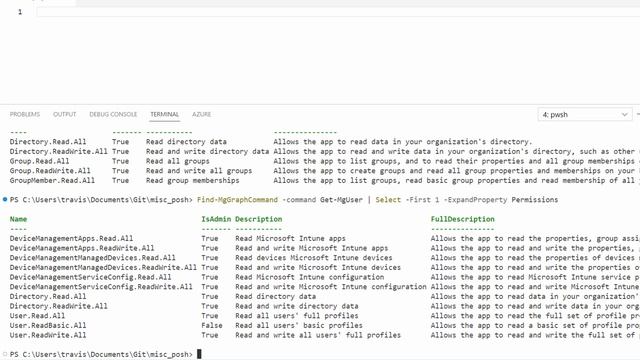640x360 pixels.
Task: Click 'User.ReadWrite.All' row name
Action: coord(48,335)
